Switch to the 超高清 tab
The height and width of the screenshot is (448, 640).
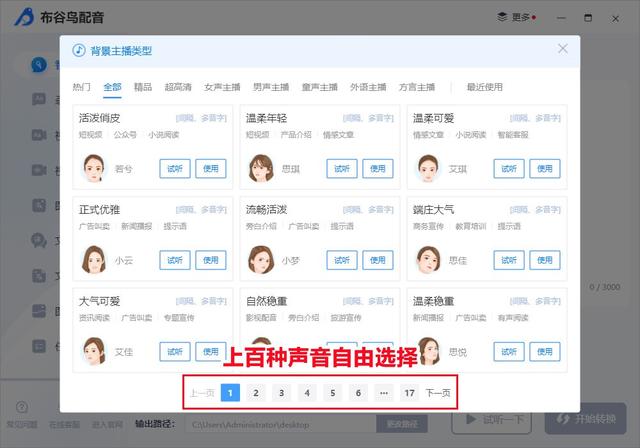tap(178, 87)
